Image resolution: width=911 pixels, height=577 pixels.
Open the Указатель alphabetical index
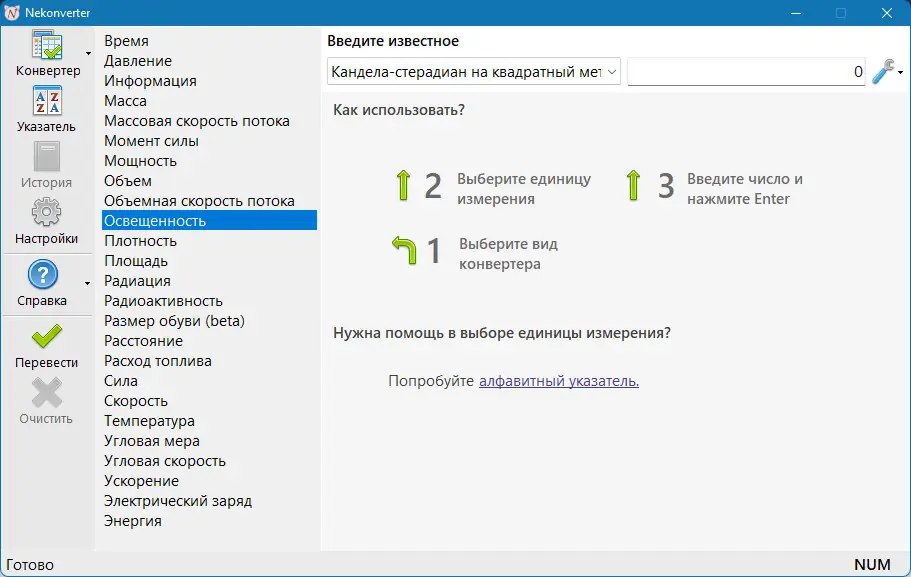coord(46,103)
